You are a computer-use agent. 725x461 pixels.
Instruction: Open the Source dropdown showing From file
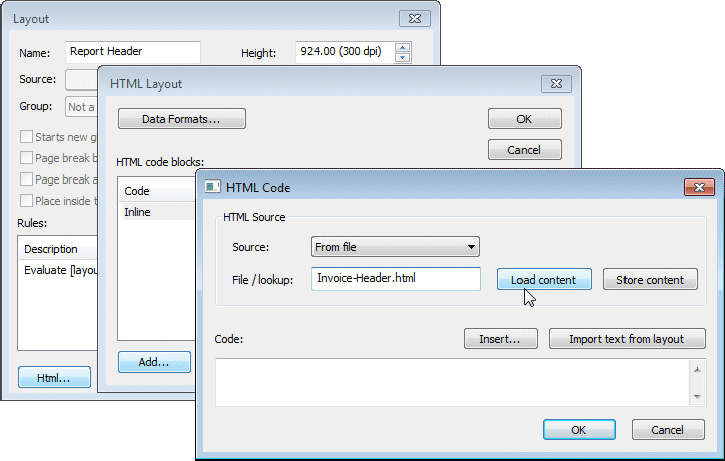click(396, 247)
